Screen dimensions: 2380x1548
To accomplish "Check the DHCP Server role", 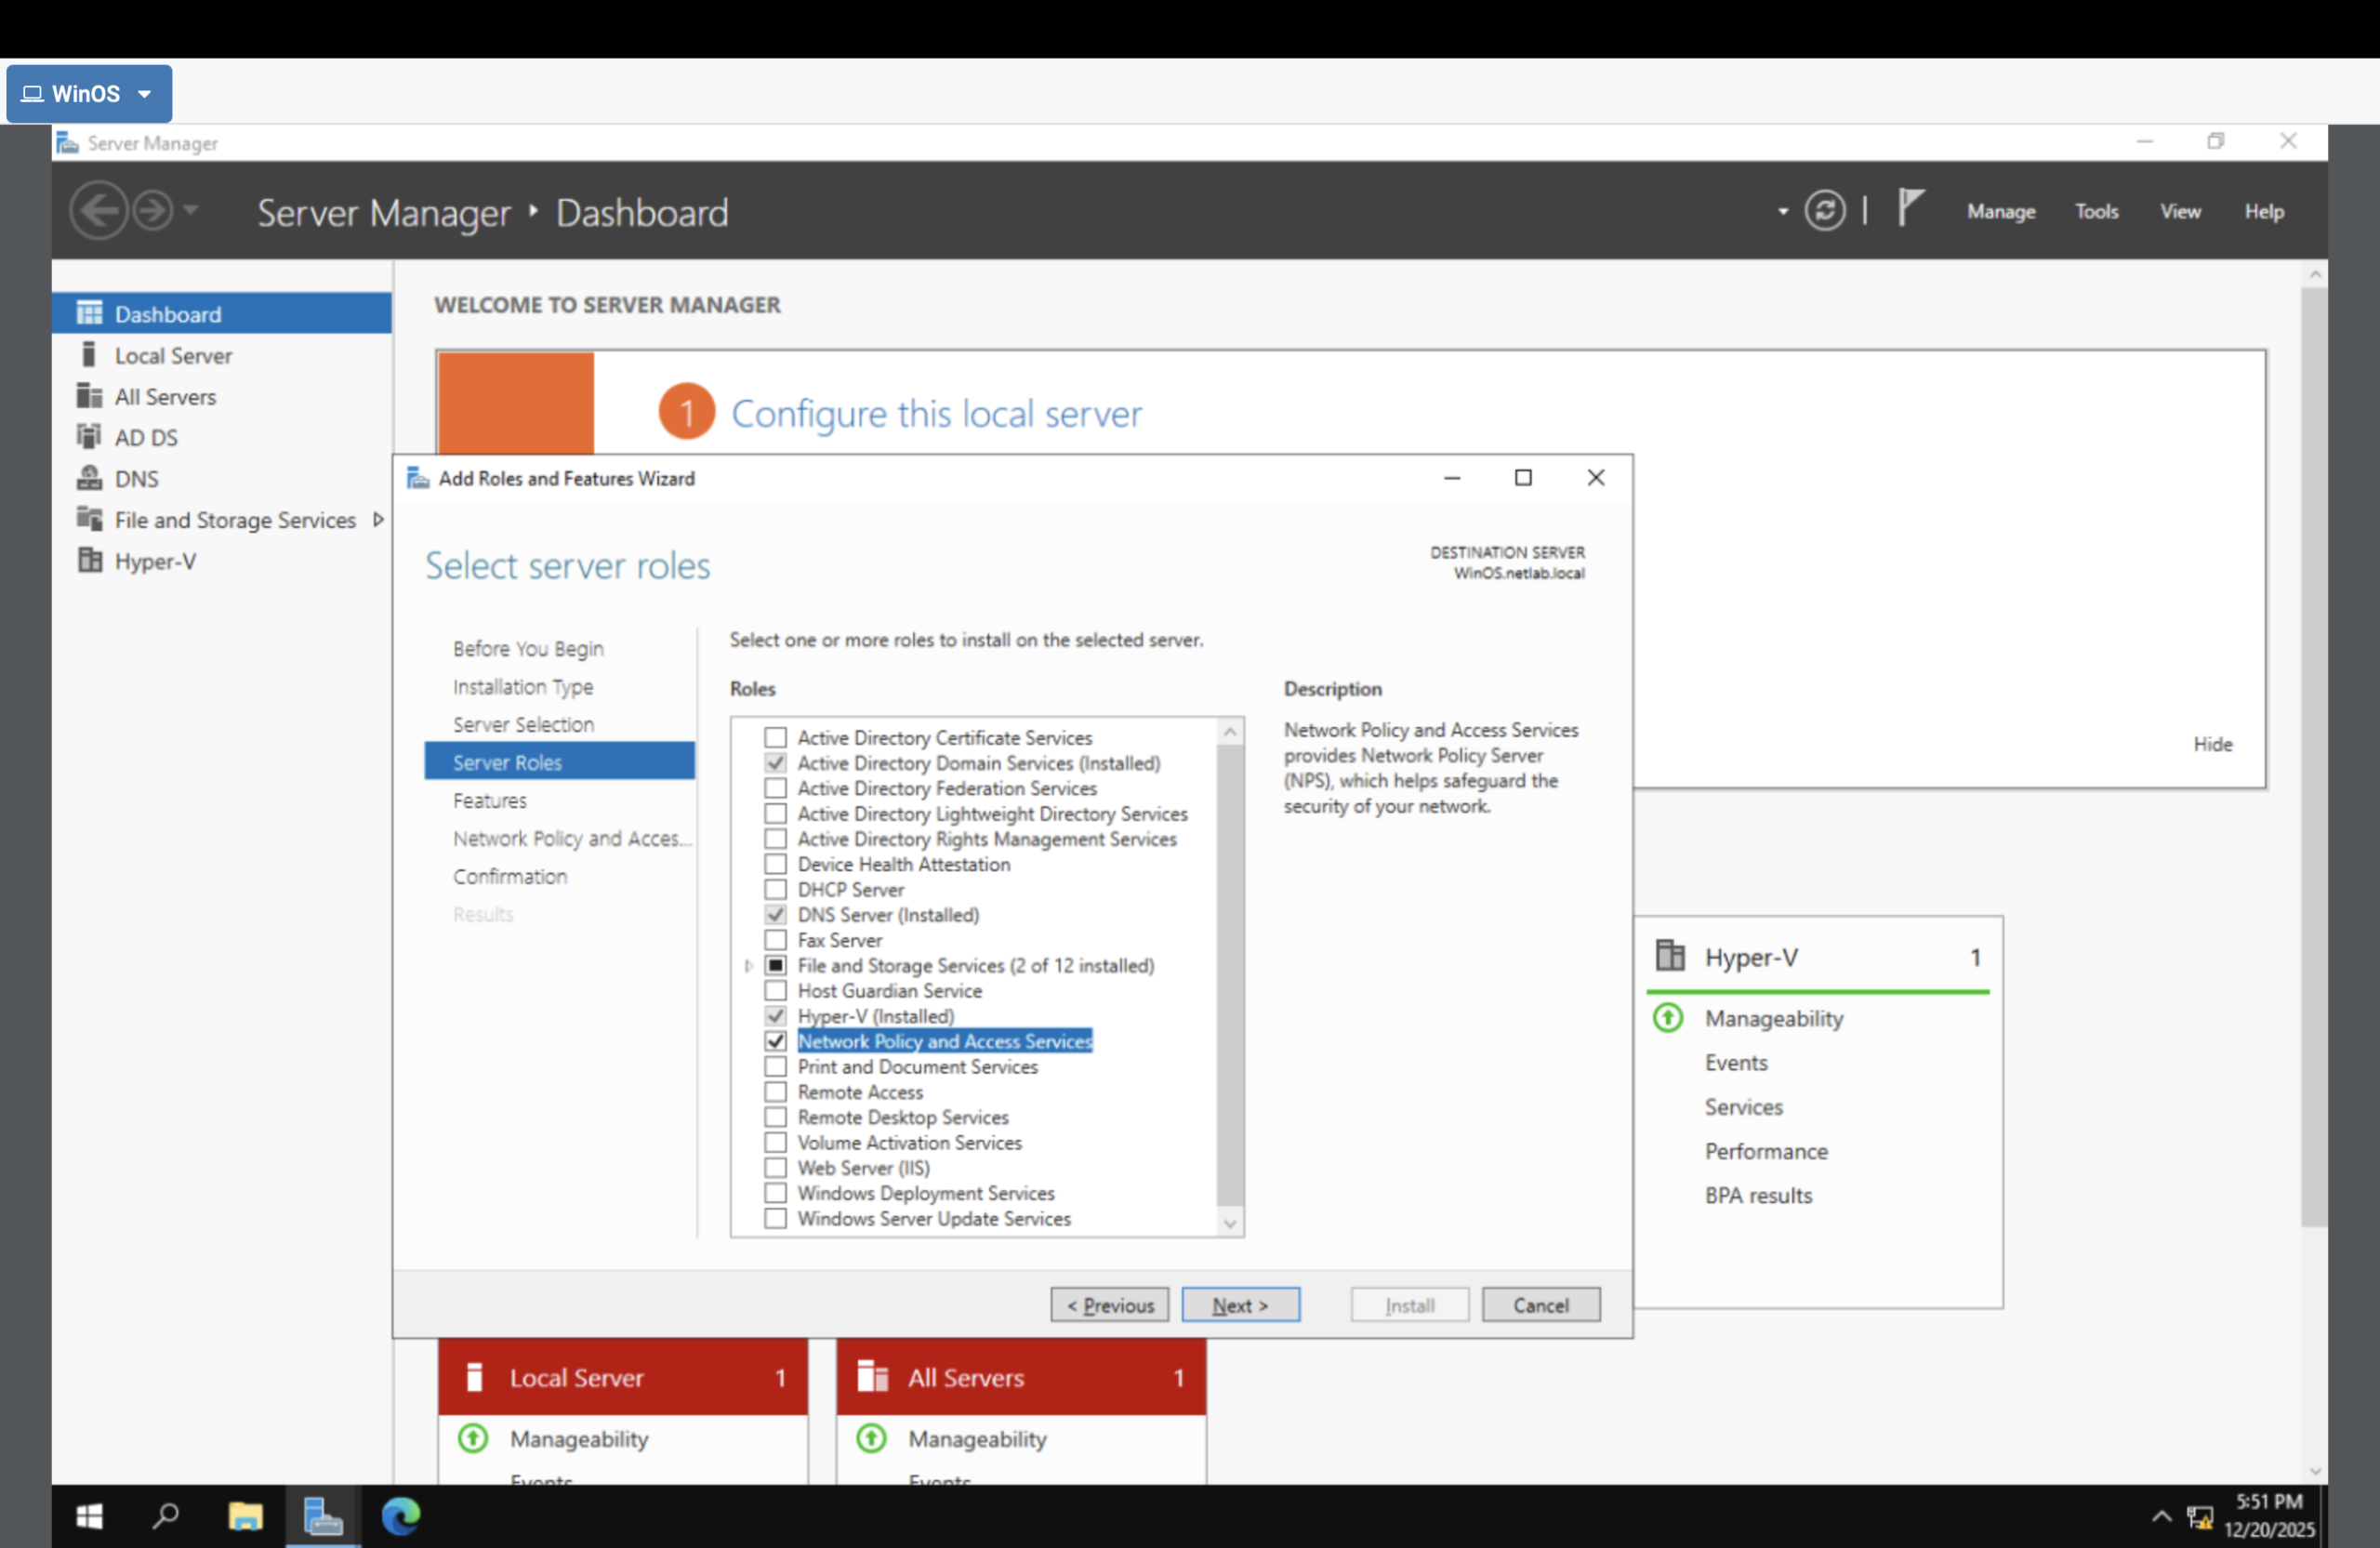I will coord(775,889).
